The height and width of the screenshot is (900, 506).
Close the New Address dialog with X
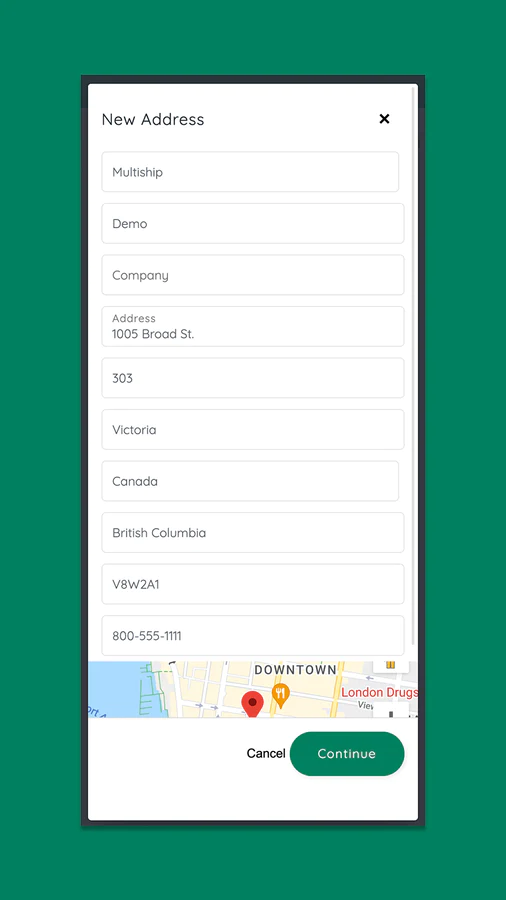coord(384,119)
